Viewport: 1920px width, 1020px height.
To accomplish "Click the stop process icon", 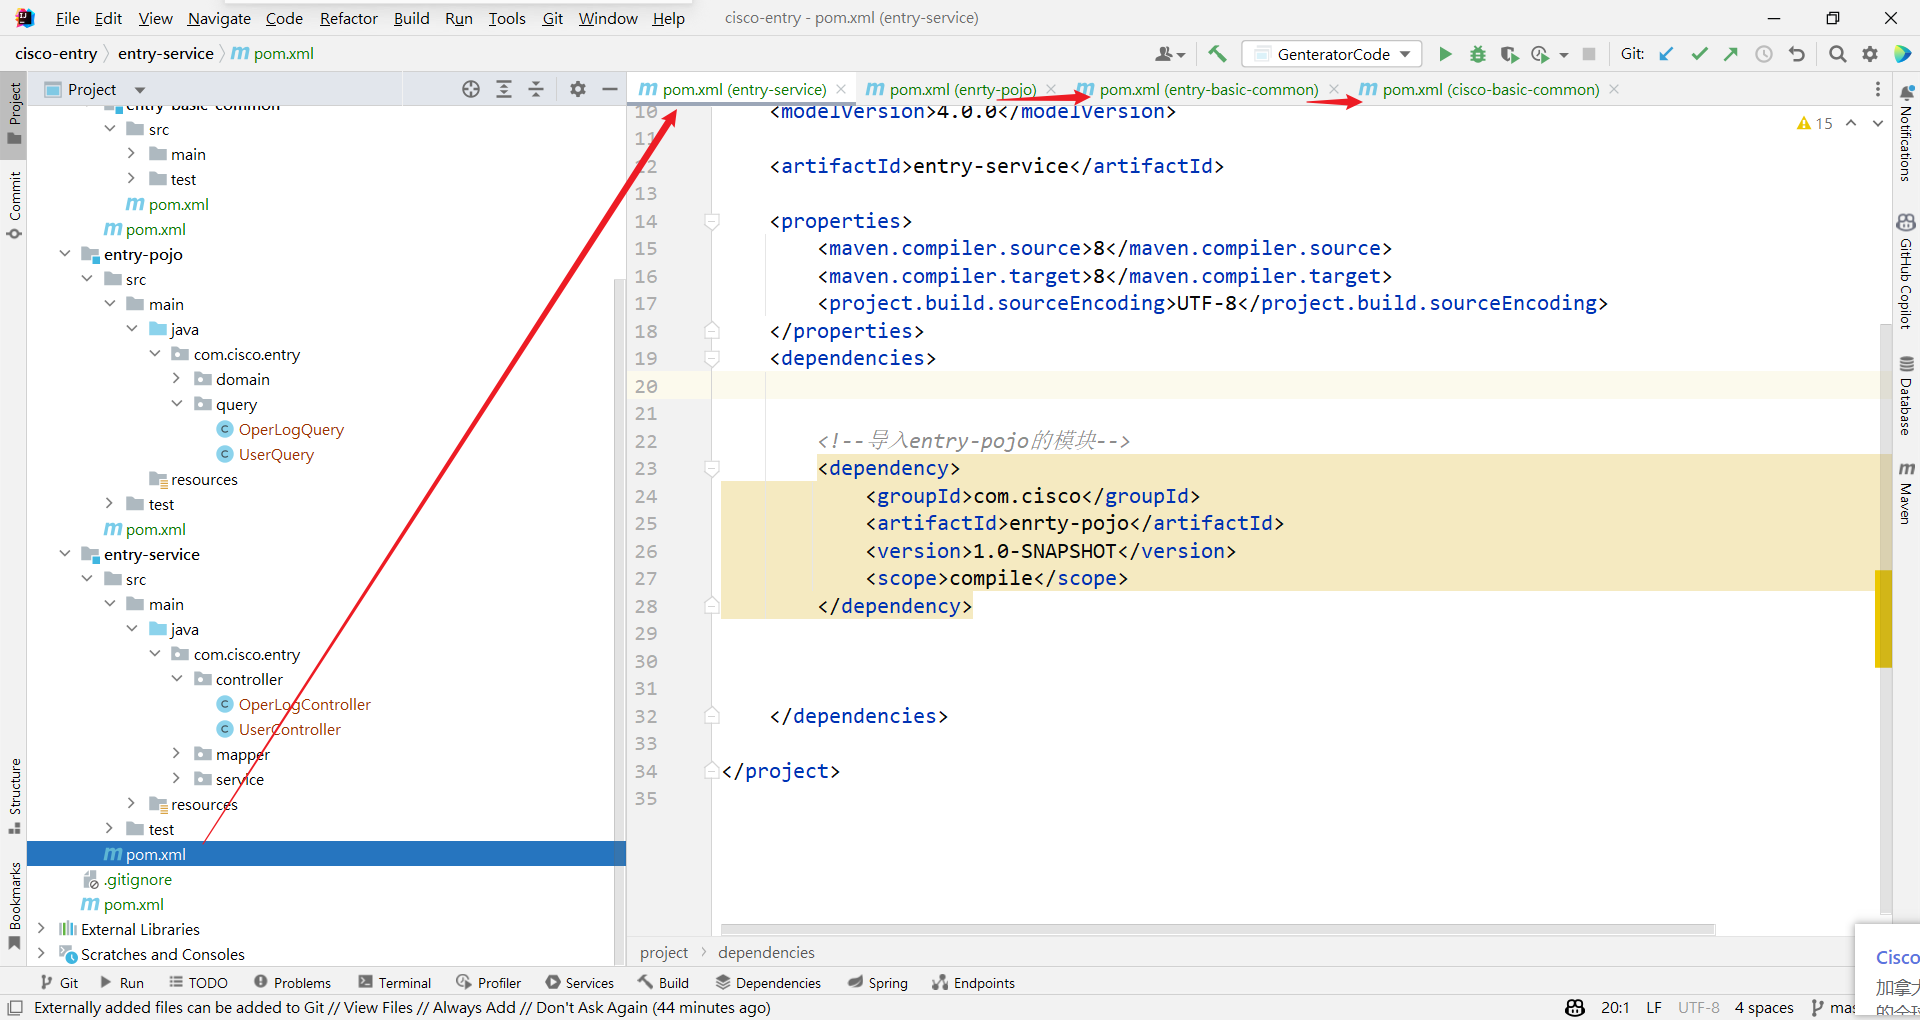I will [x=1589, y=54].
